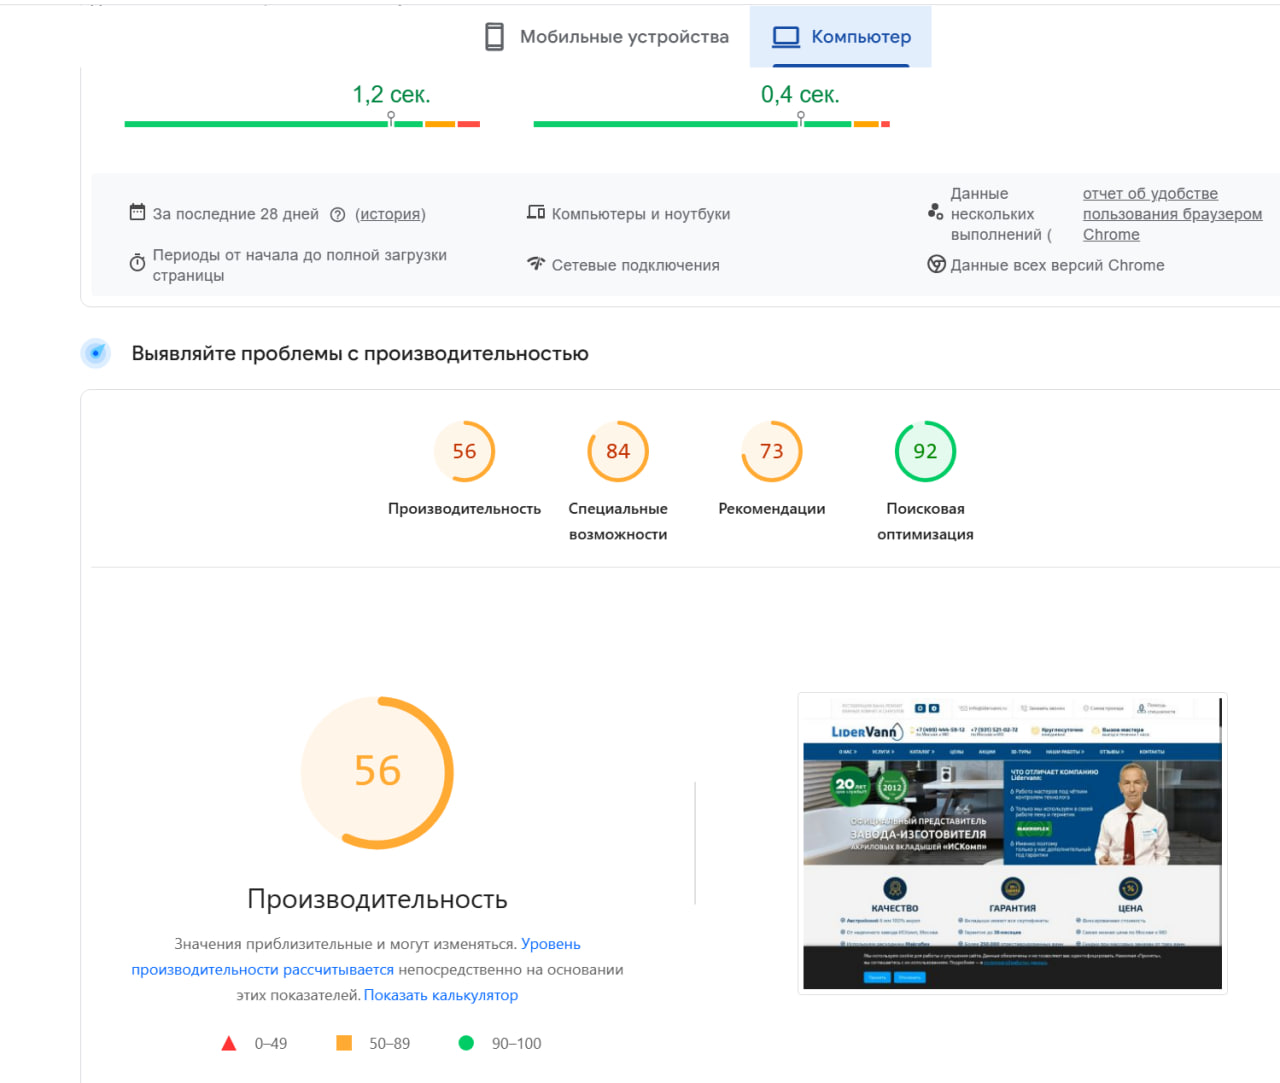
Task: Click the calendar icon beside 28 дней
Action: [137, 212]
